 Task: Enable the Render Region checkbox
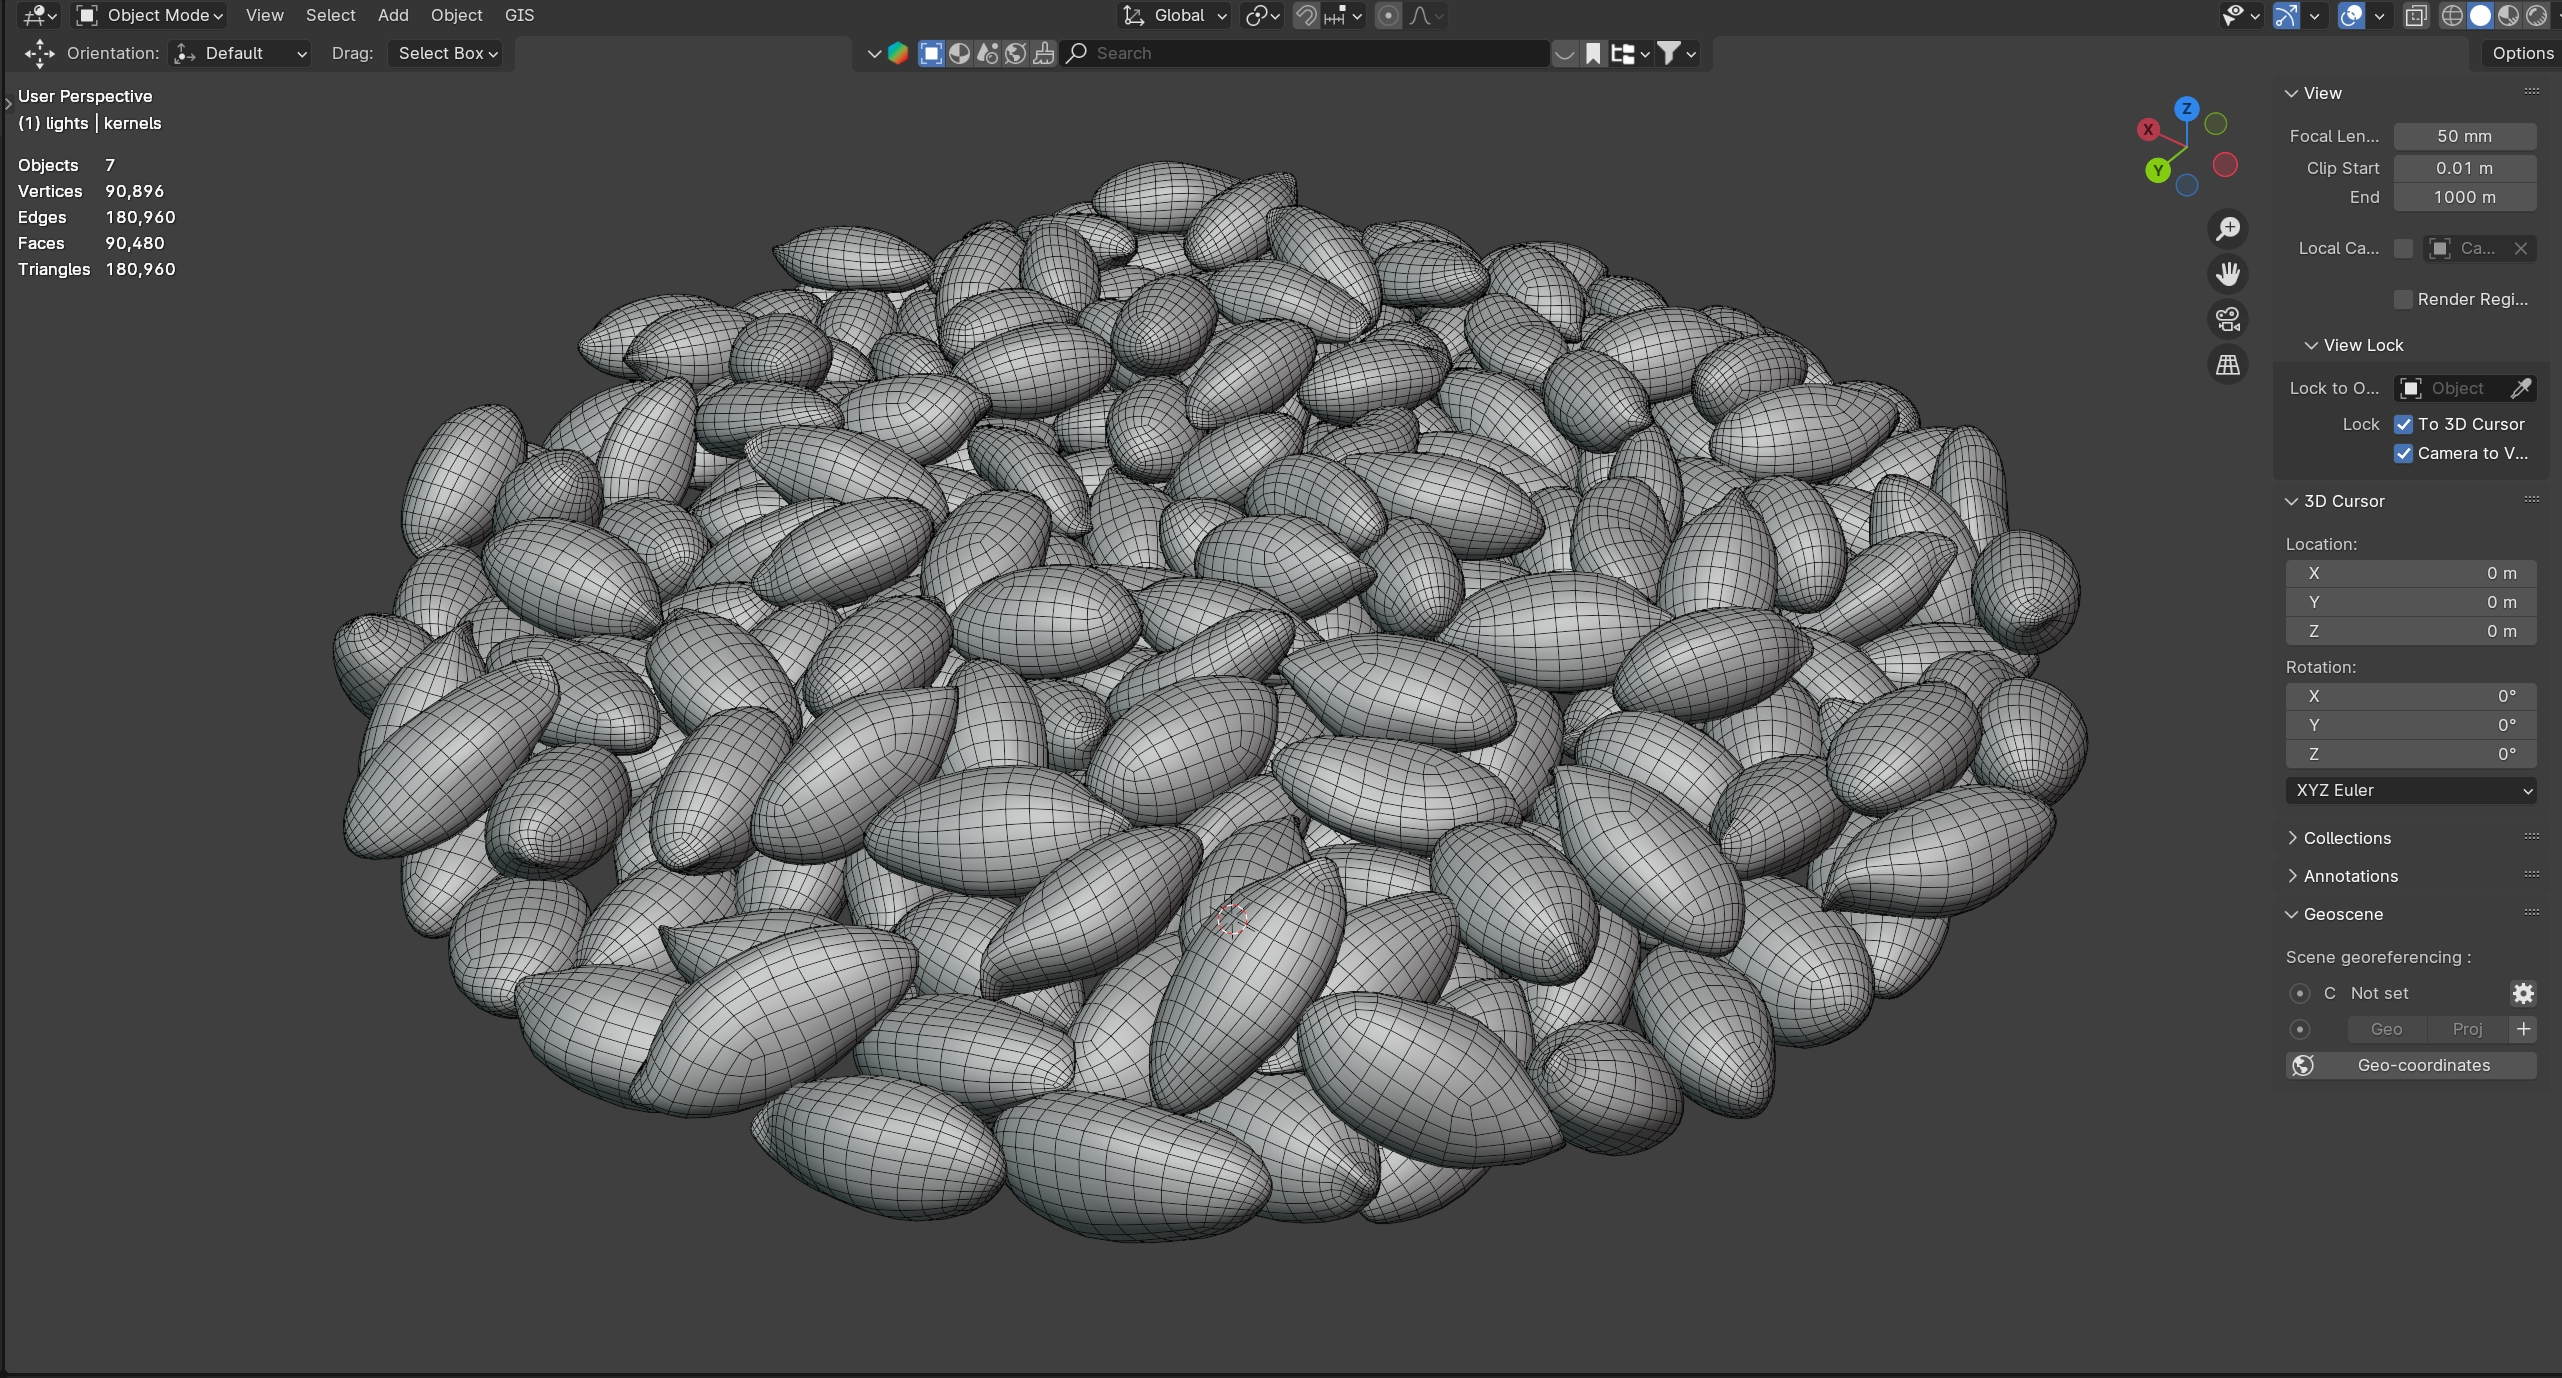[x=2404, y=299]
